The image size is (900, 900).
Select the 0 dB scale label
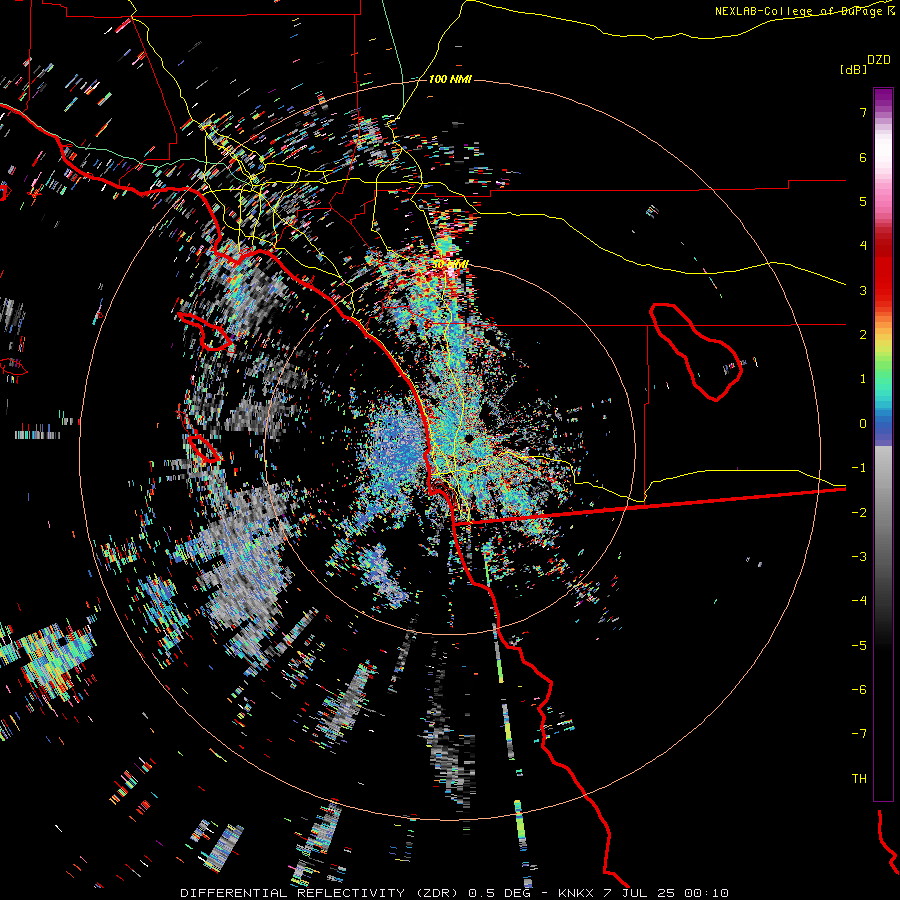click(x=863, y=424)
